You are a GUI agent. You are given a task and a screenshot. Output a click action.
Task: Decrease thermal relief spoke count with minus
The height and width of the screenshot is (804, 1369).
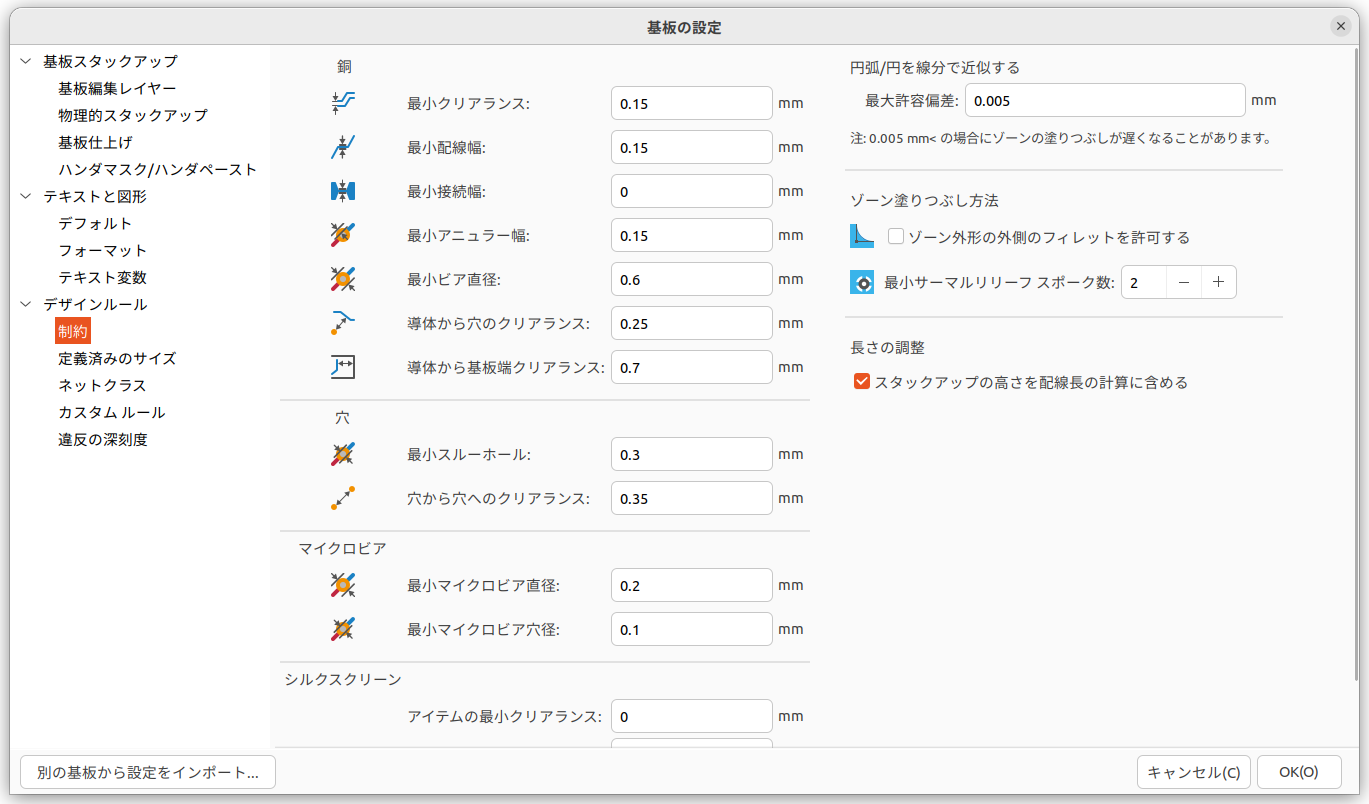pos(1184,282)
